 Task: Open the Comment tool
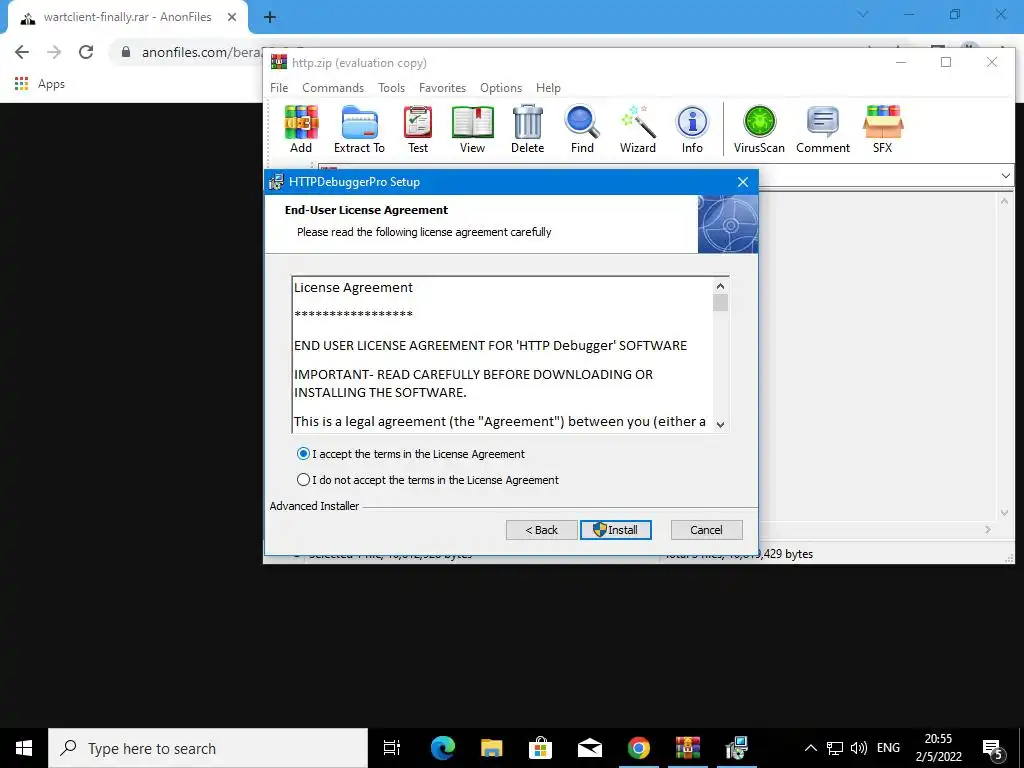click(823, 129)
